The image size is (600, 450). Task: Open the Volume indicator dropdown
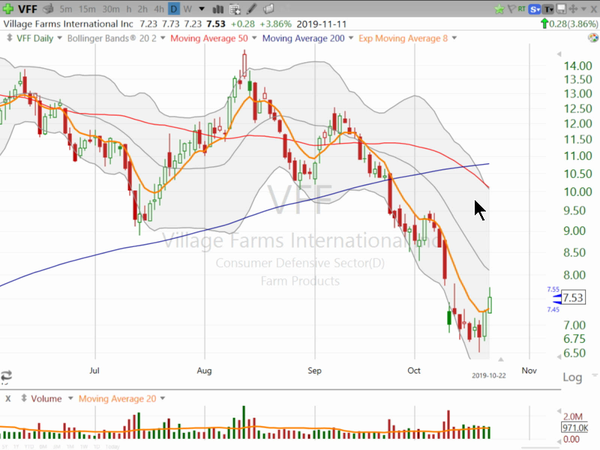pos(70,399)
